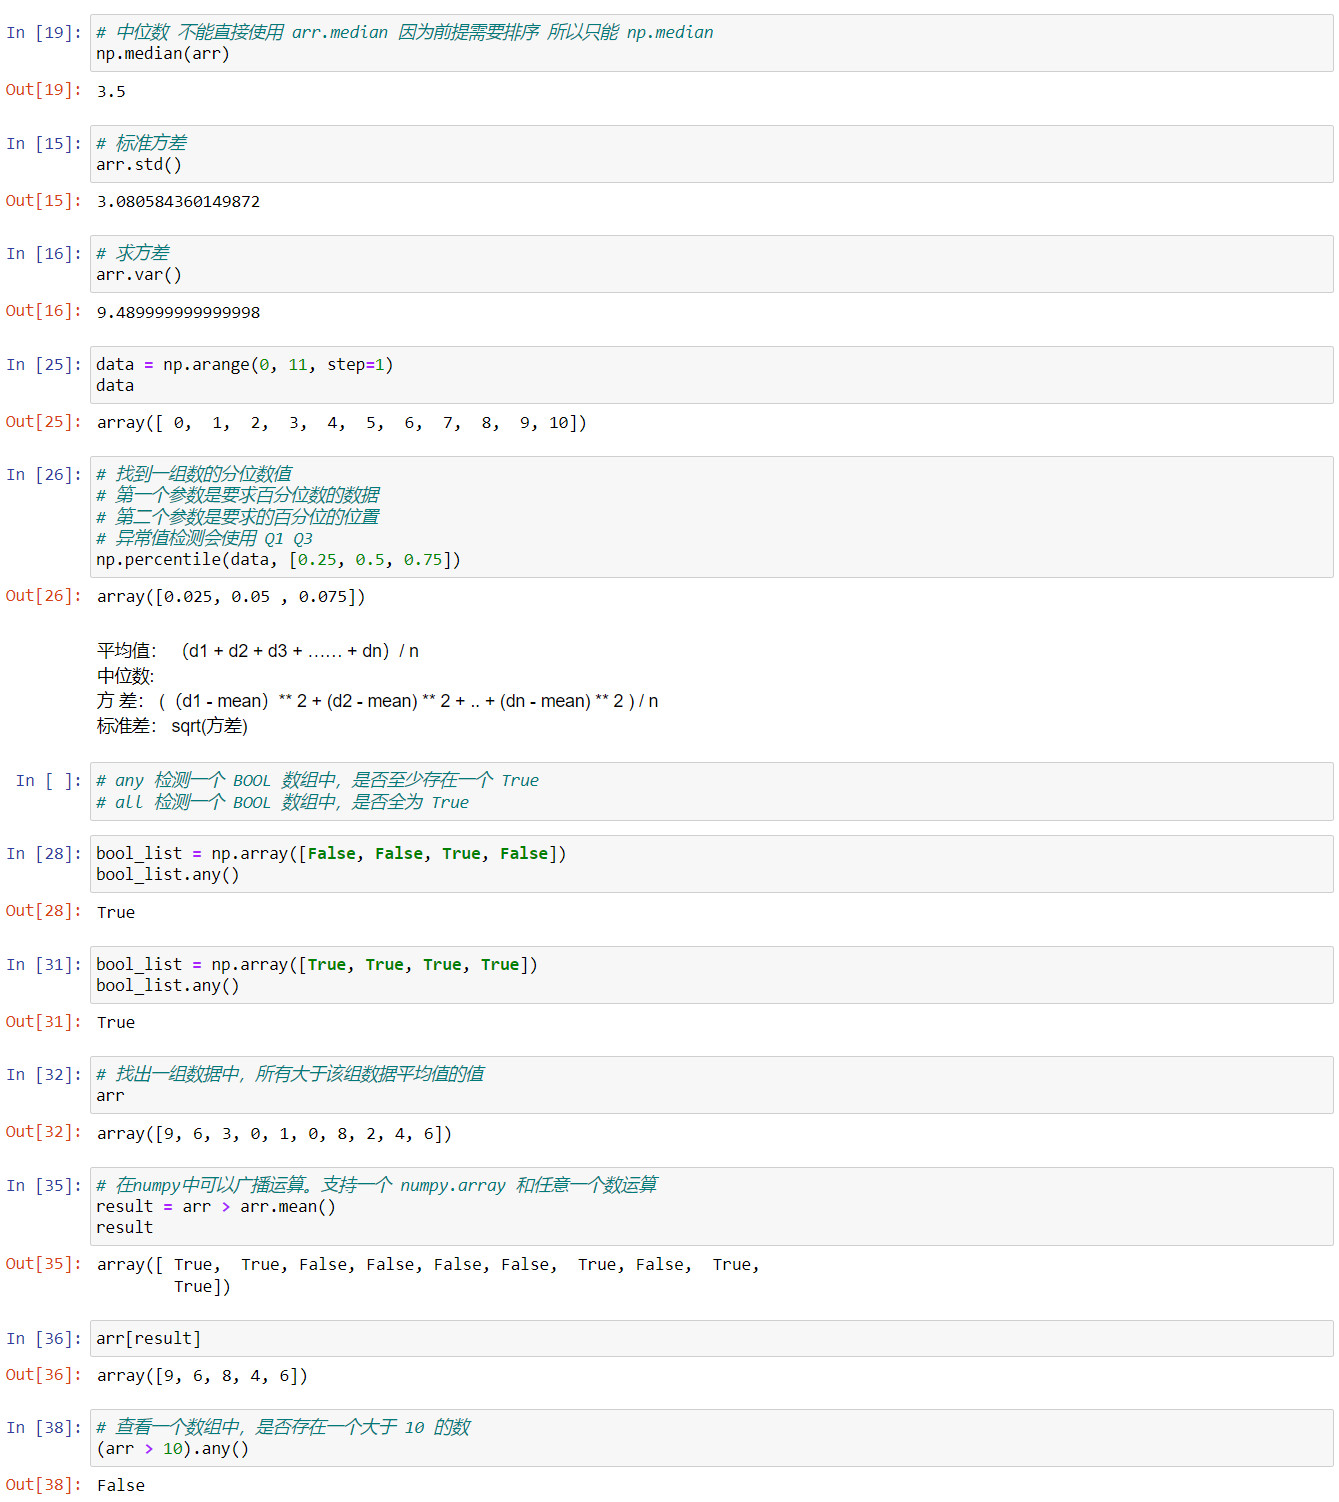Screen dimensions: 1339x1502
Task: Click the np.percentile code line
Action: [x=278, y=560]
